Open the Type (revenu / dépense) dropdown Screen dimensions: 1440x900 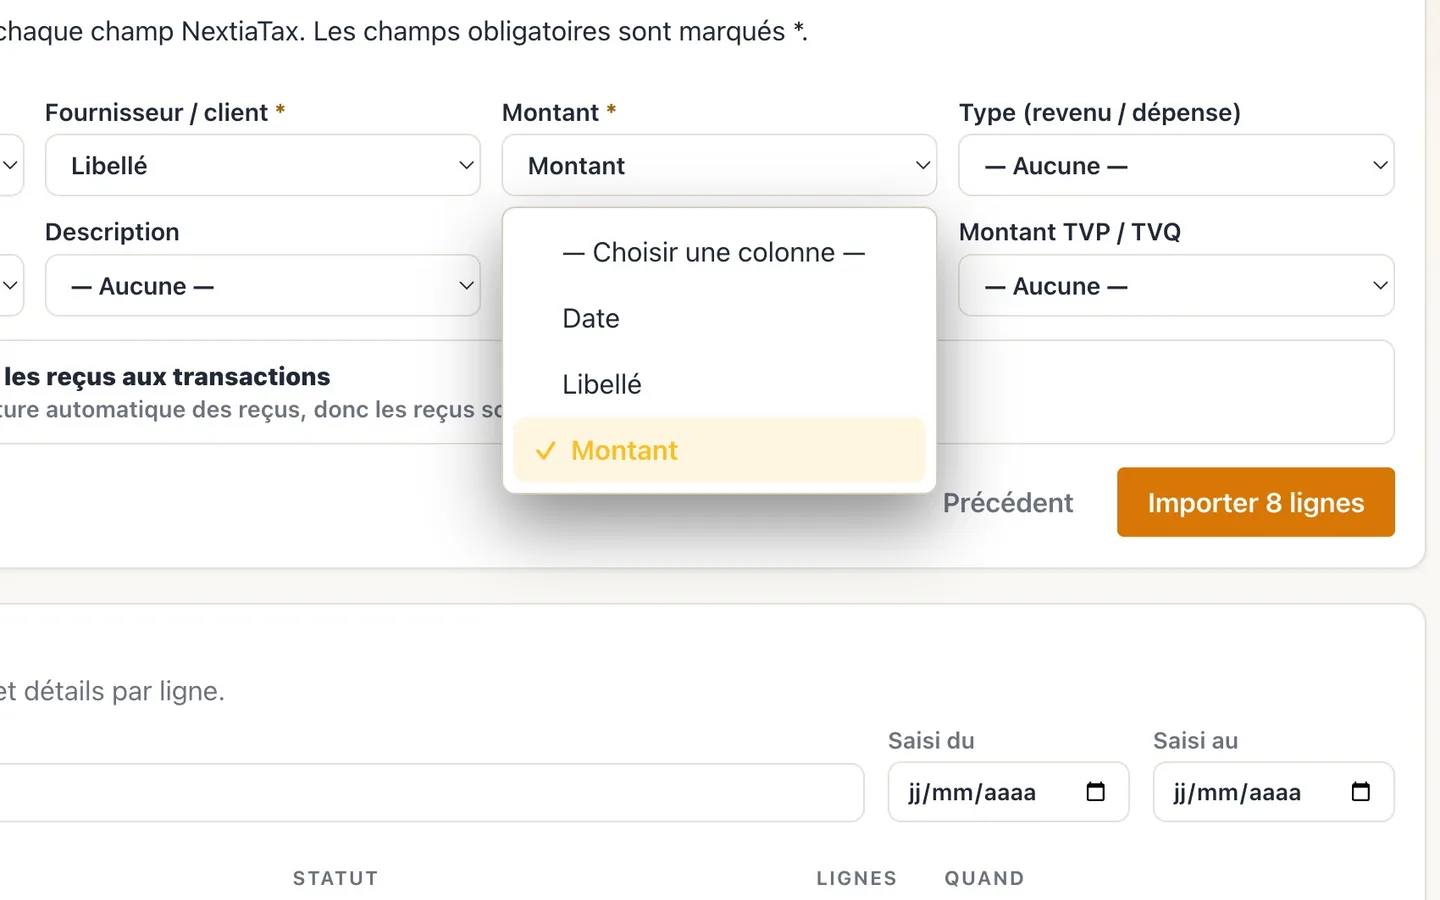[1176, 165]
